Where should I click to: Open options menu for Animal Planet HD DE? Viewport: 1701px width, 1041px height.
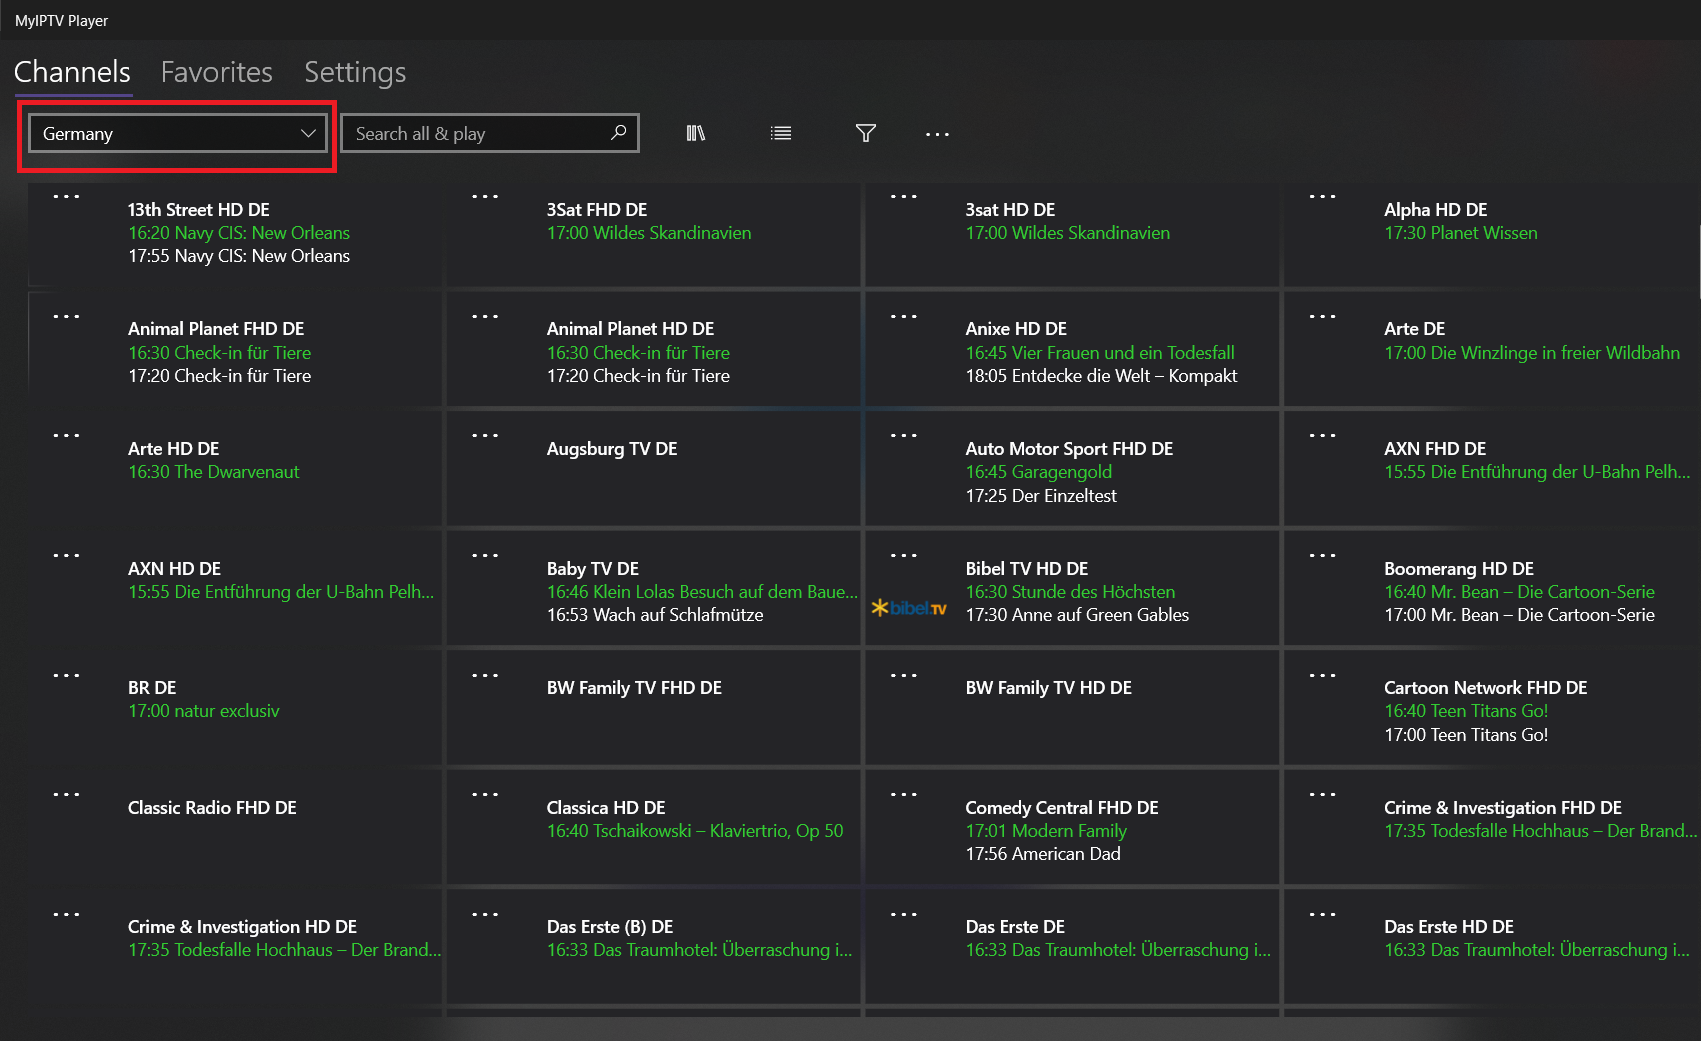485,316
